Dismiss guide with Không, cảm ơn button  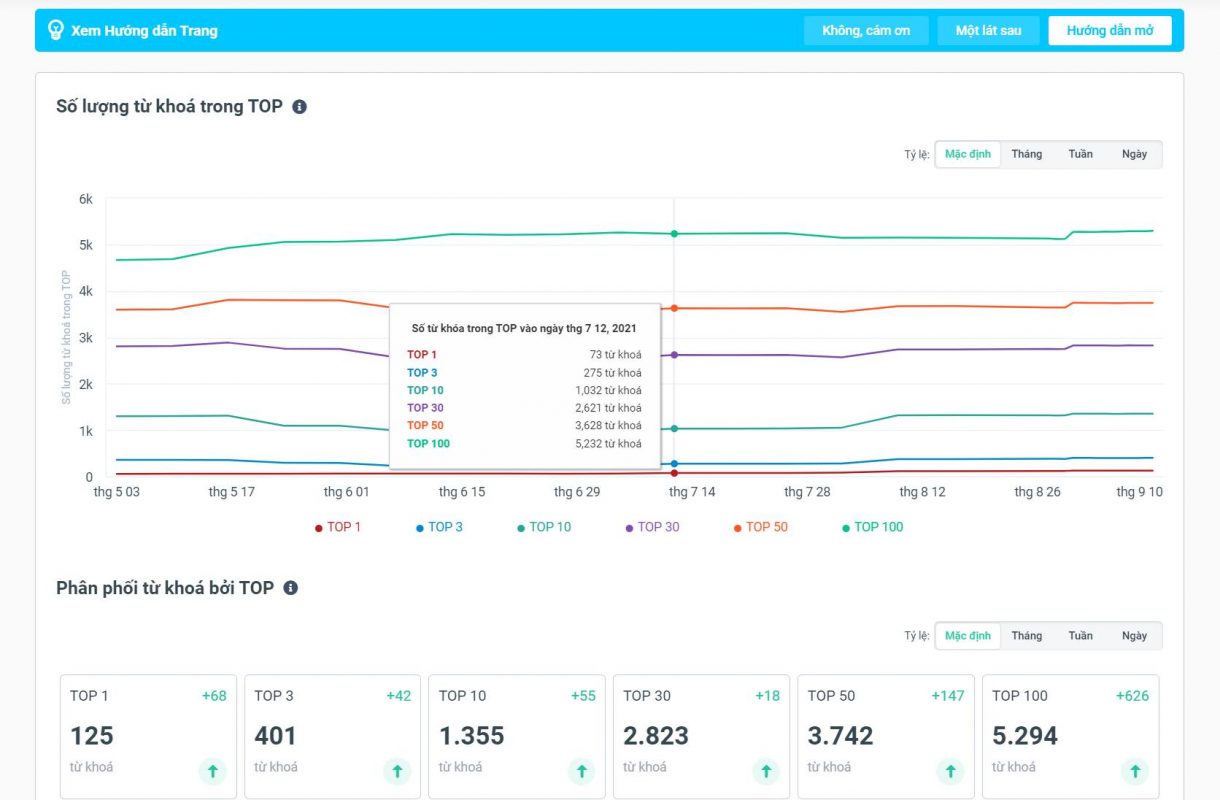pyautogui.click(x=866, y=30)
